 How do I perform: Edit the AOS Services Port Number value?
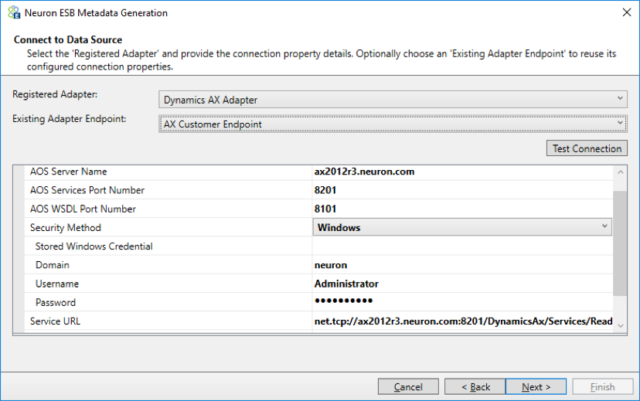point(462,190)
